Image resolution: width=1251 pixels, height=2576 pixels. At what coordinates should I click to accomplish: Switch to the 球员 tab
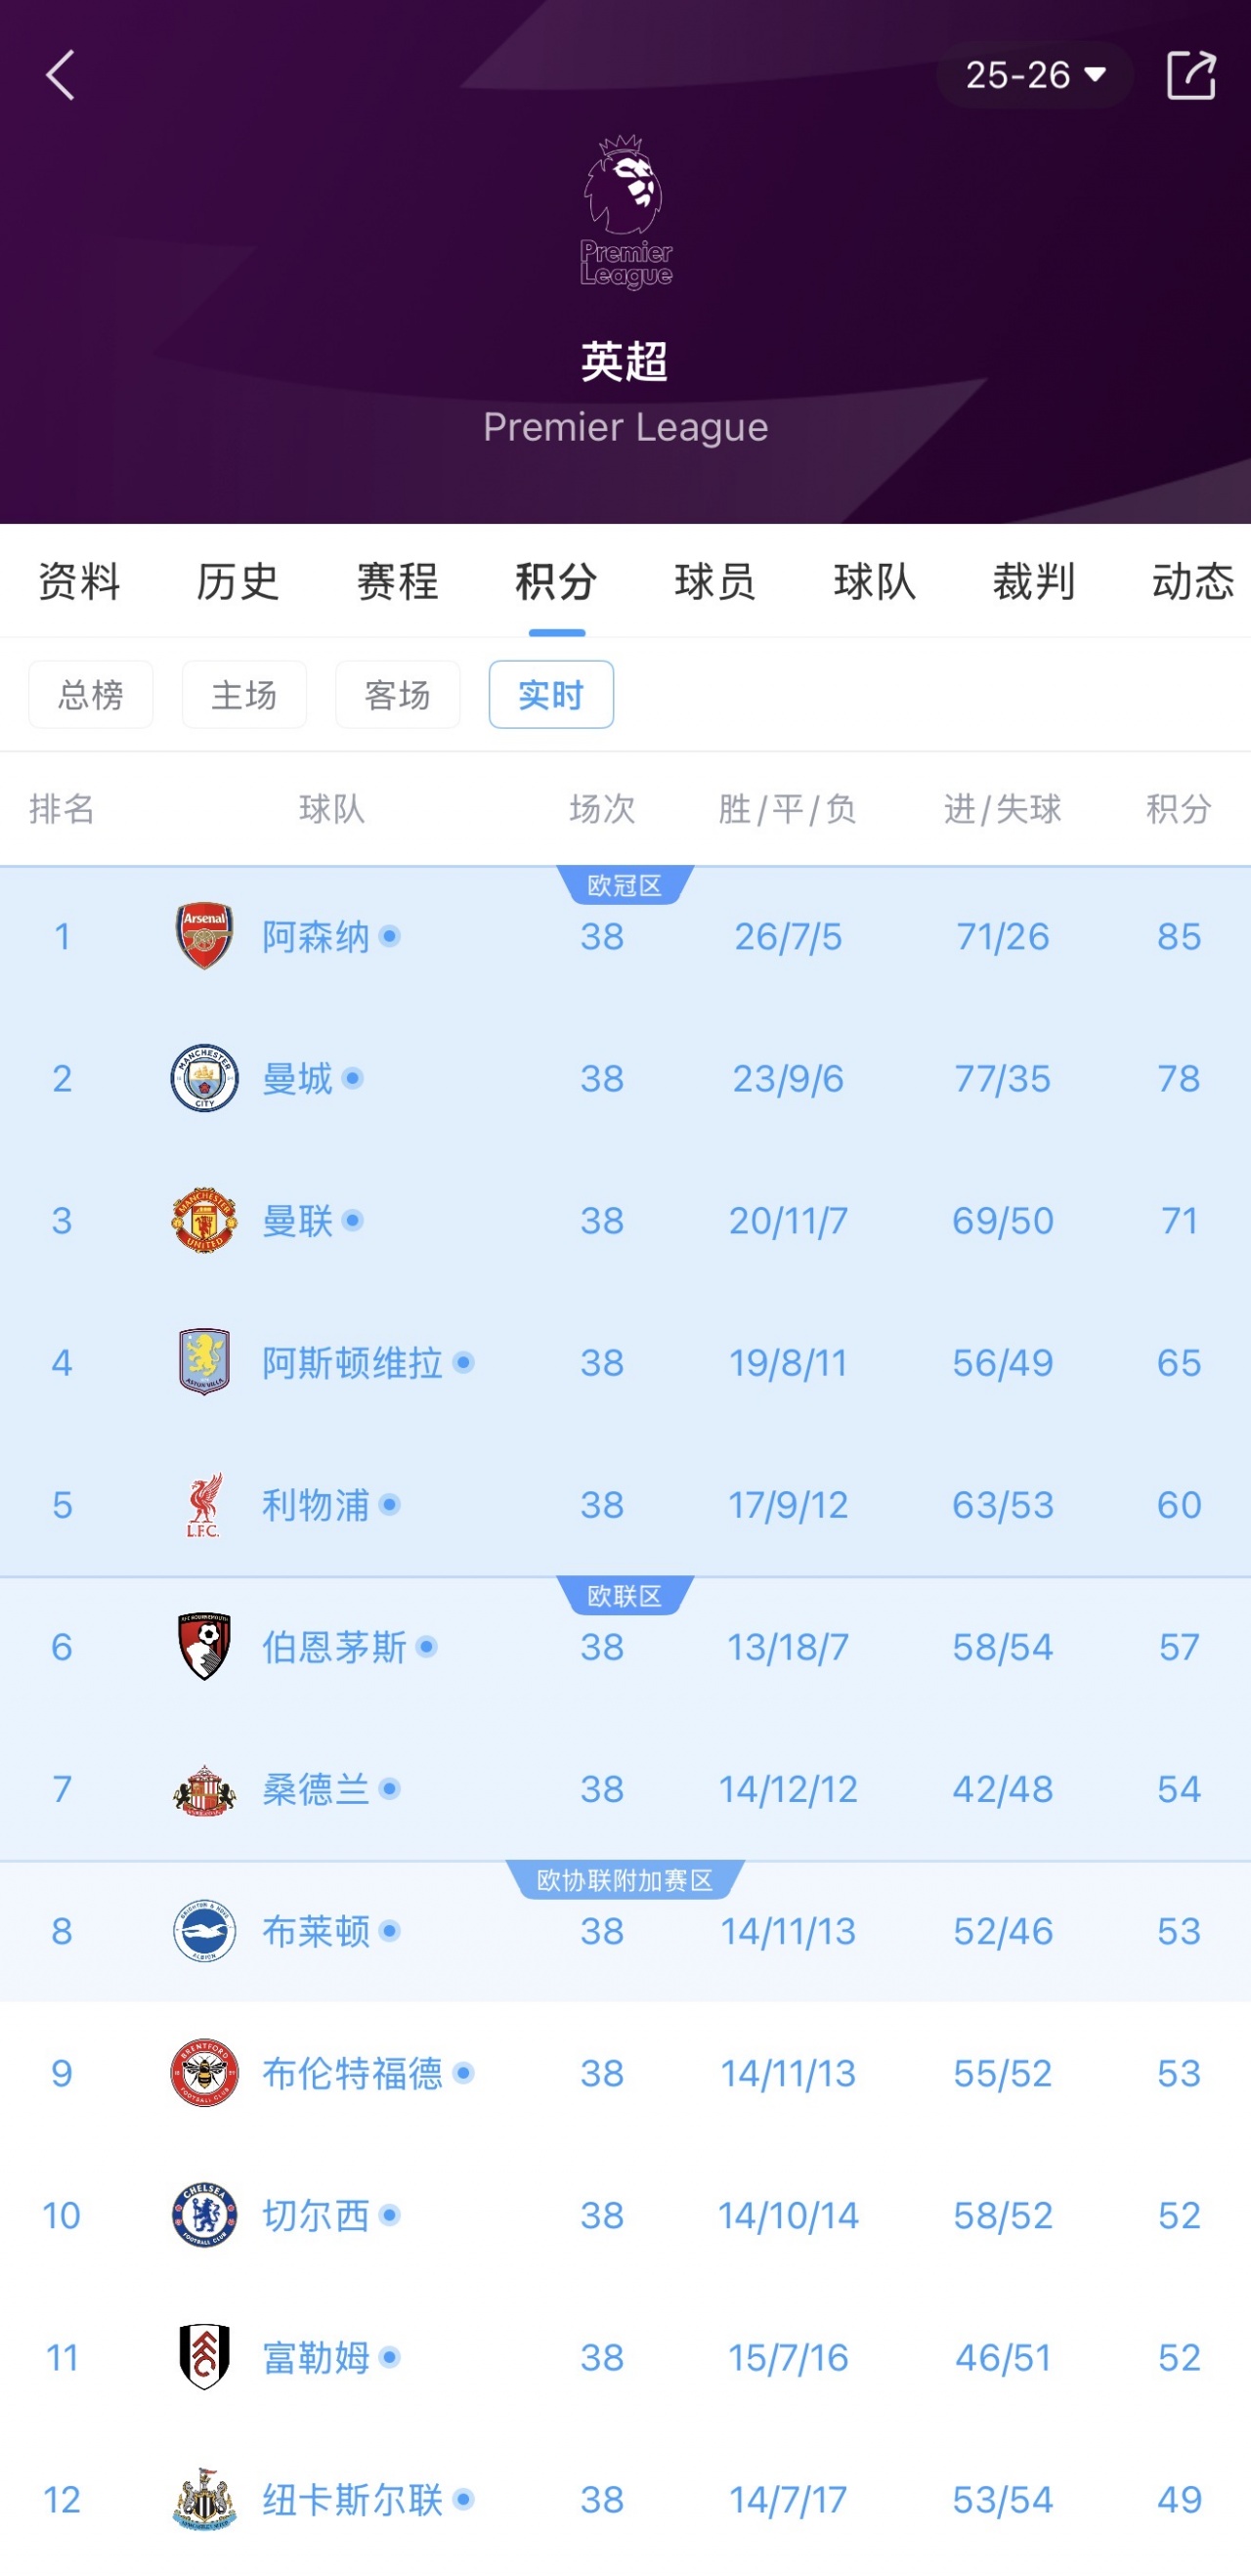coord(715,581)
